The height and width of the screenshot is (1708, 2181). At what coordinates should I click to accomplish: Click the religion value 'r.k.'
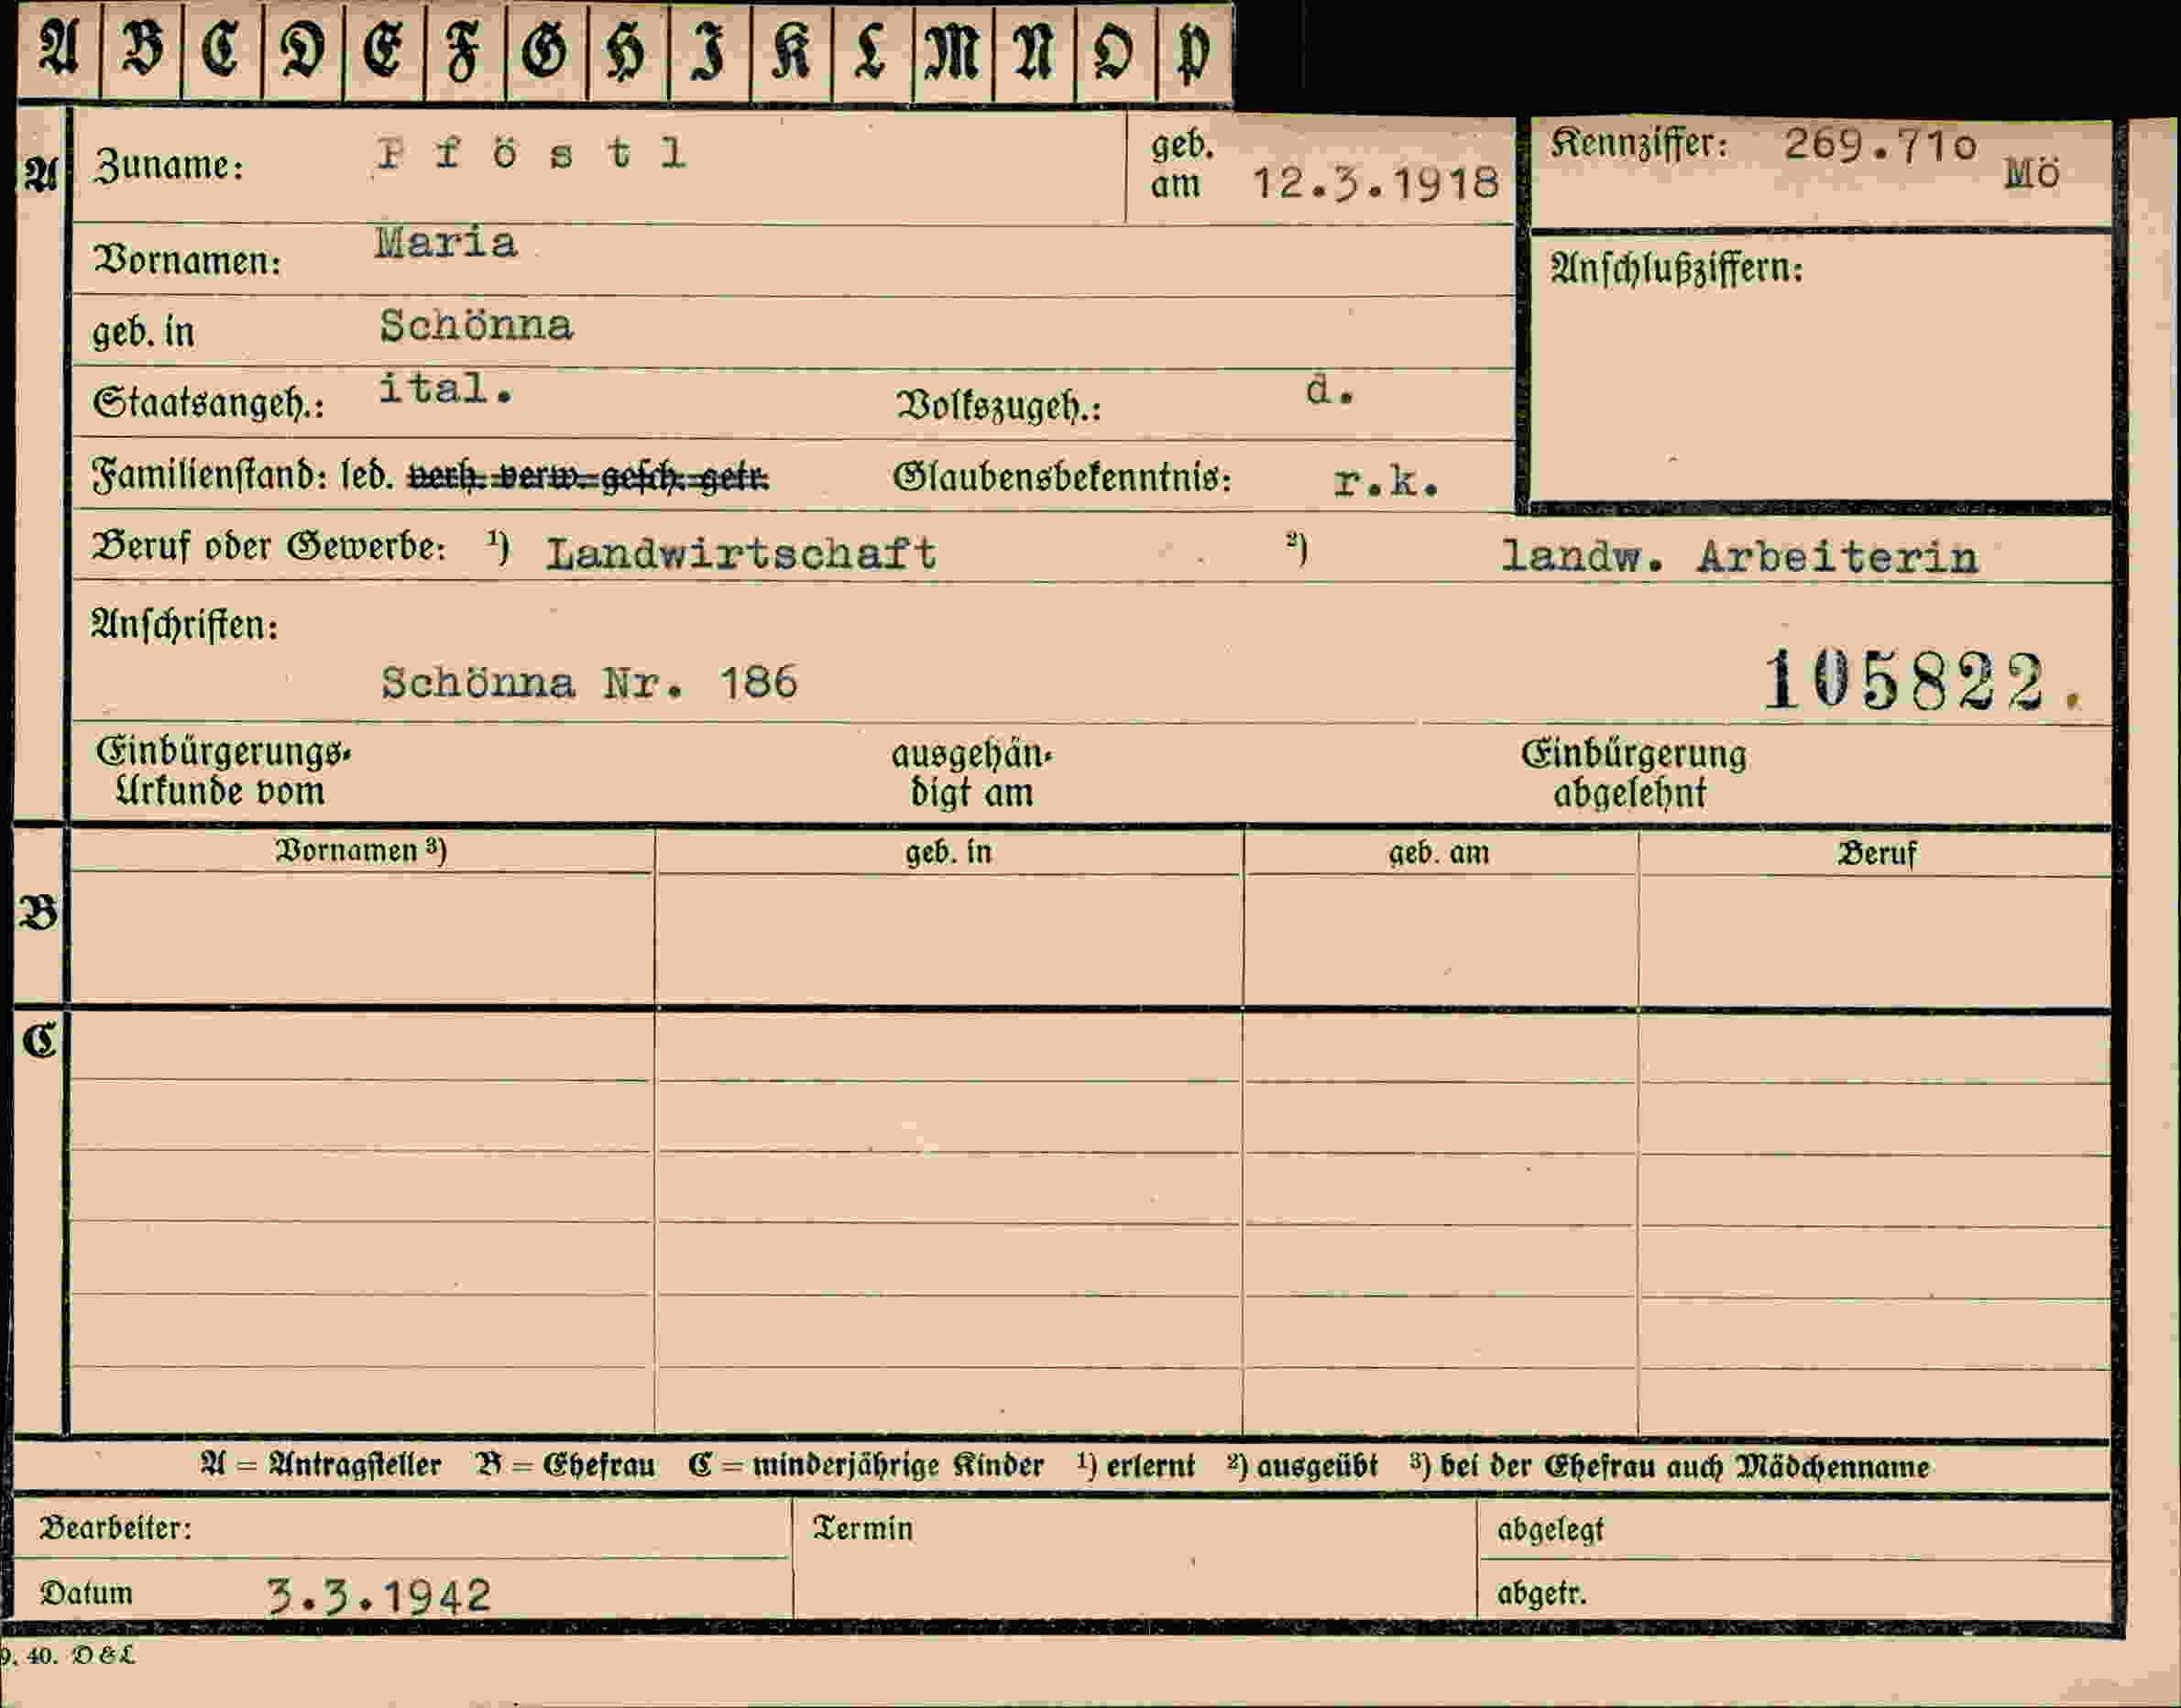pyautogui.click(x=1386, y=483)
